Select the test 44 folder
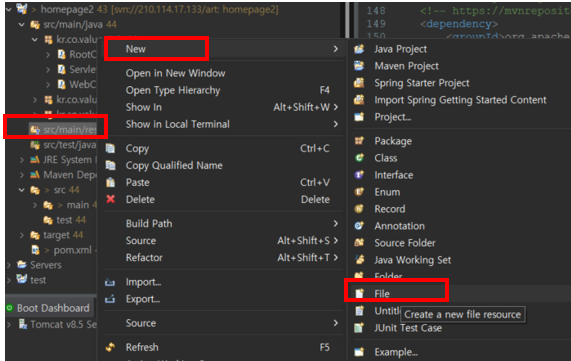571x361 pixels. [x=71, y=220]
